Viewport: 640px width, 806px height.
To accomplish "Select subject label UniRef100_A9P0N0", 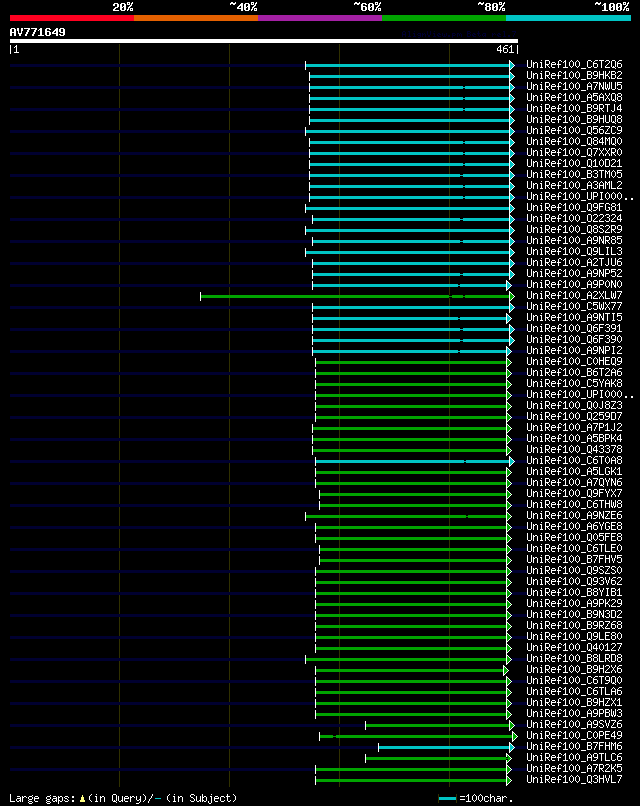I will pos(574,284).
